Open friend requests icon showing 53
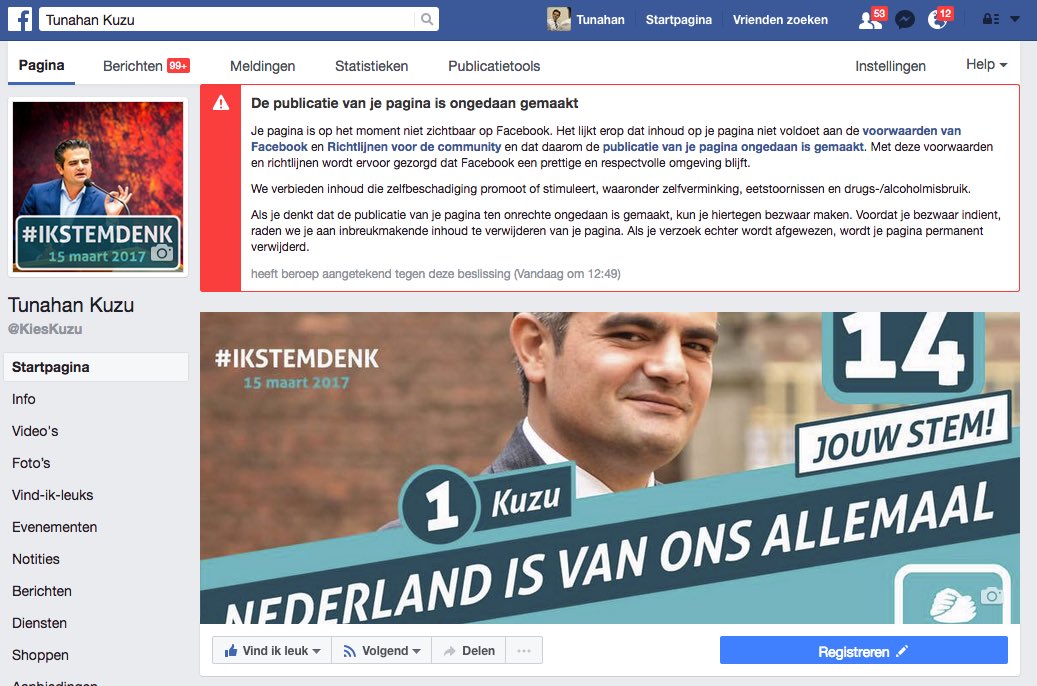The height and width of the screenshot is (686, 1037). [x=872, y=19]
